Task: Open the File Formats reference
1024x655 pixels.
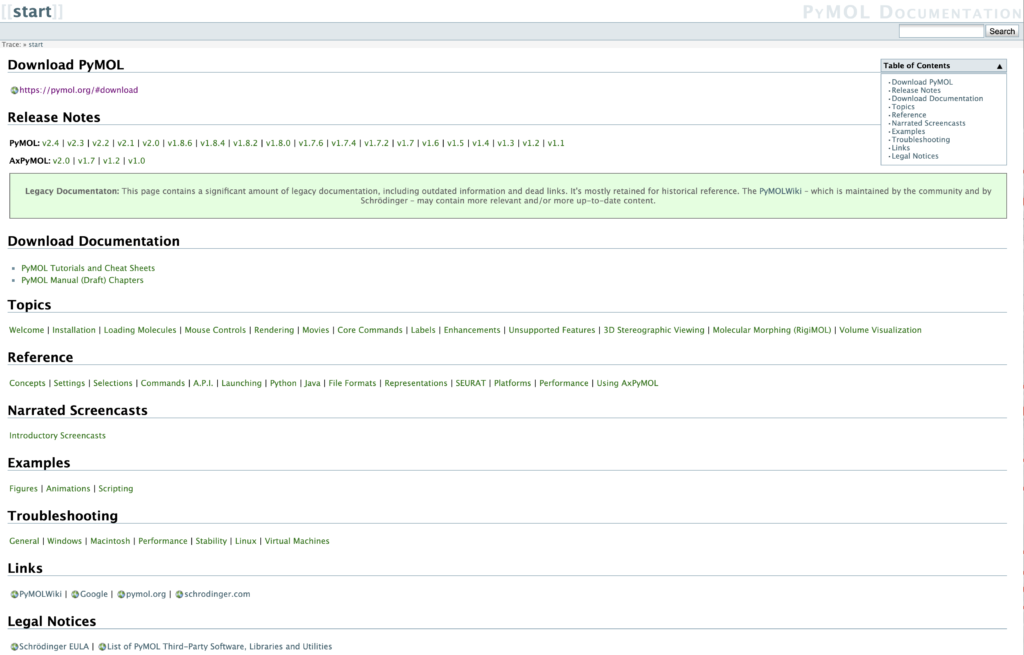Action: coord(352,383)
